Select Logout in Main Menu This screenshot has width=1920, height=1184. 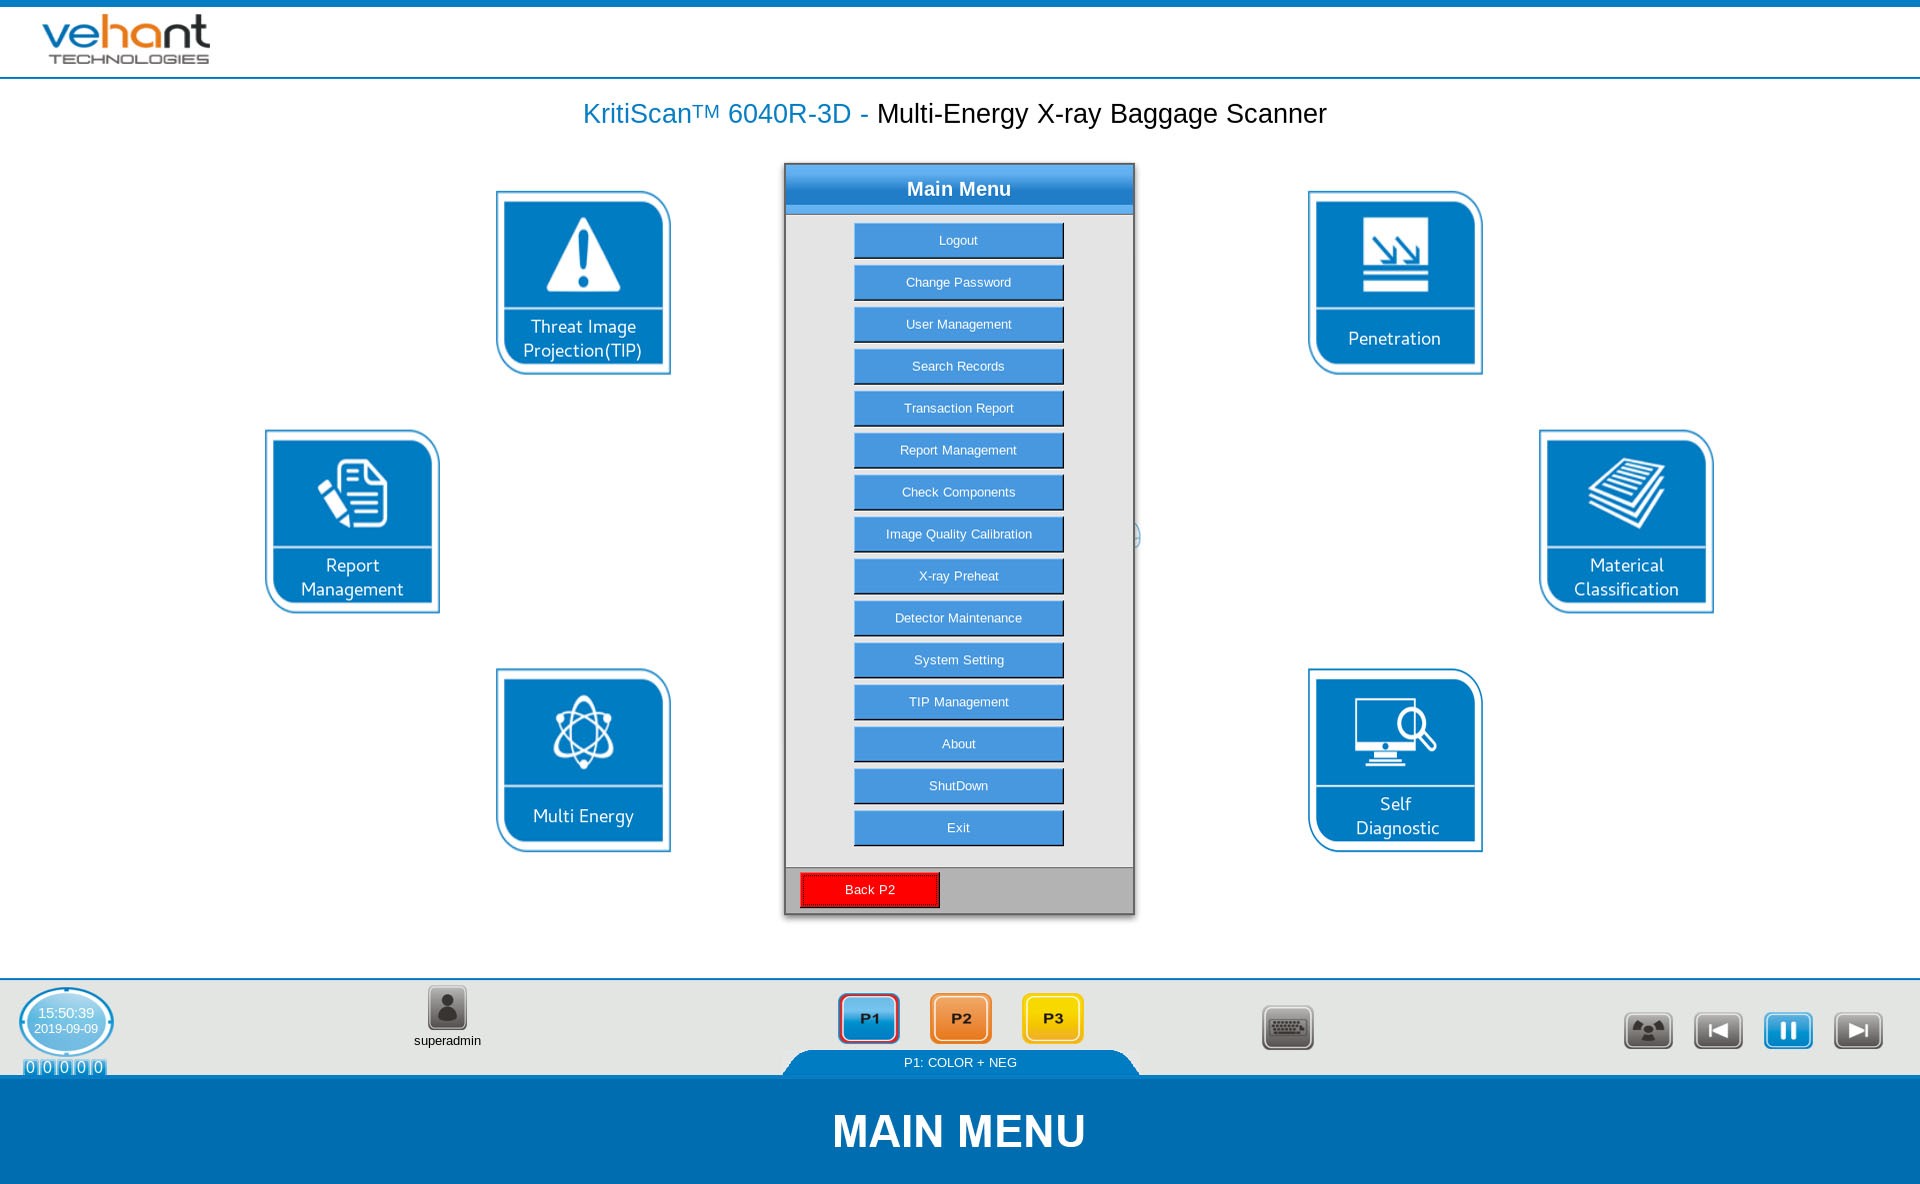(958, 241)
